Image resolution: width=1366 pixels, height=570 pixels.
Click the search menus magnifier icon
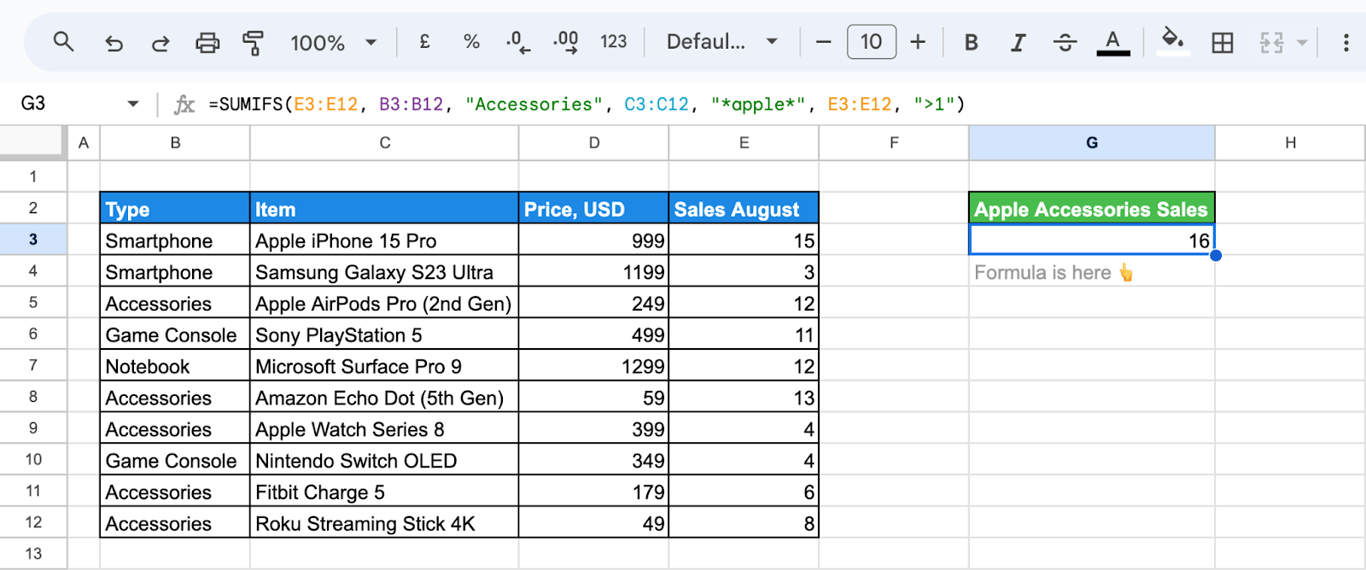coord(63,42)
